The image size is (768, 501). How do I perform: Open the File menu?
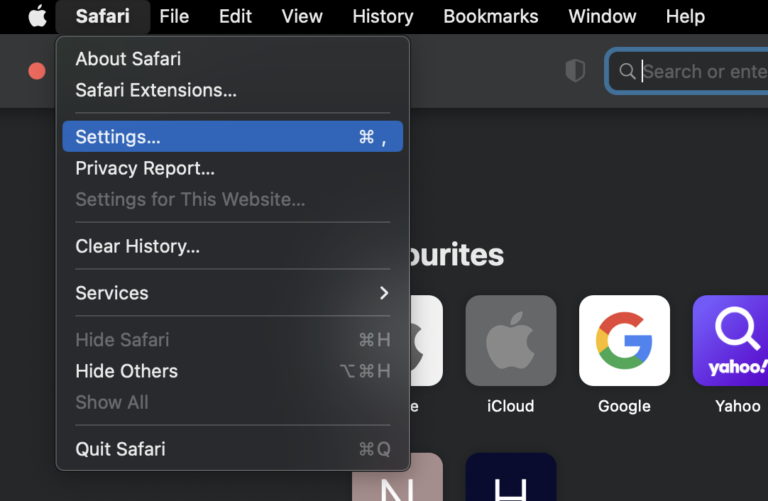click(x=174, y=17)
